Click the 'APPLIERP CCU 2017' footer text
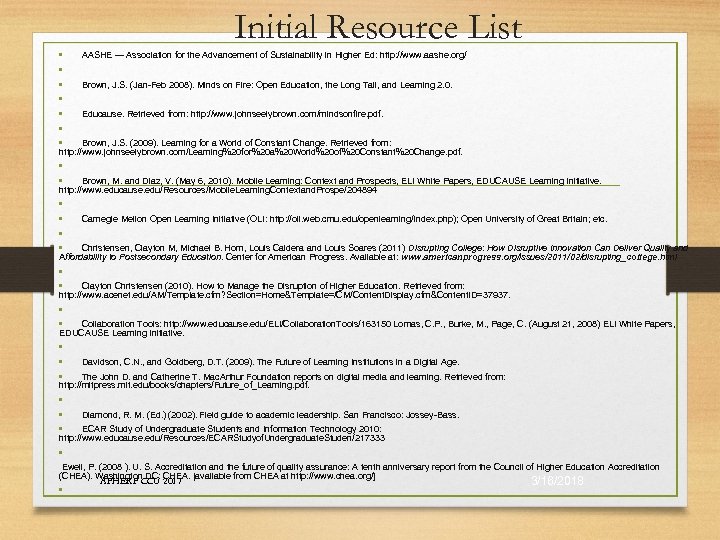Viewport: 720px width, 540px height. pyautogui.click(x=141, y=482)
